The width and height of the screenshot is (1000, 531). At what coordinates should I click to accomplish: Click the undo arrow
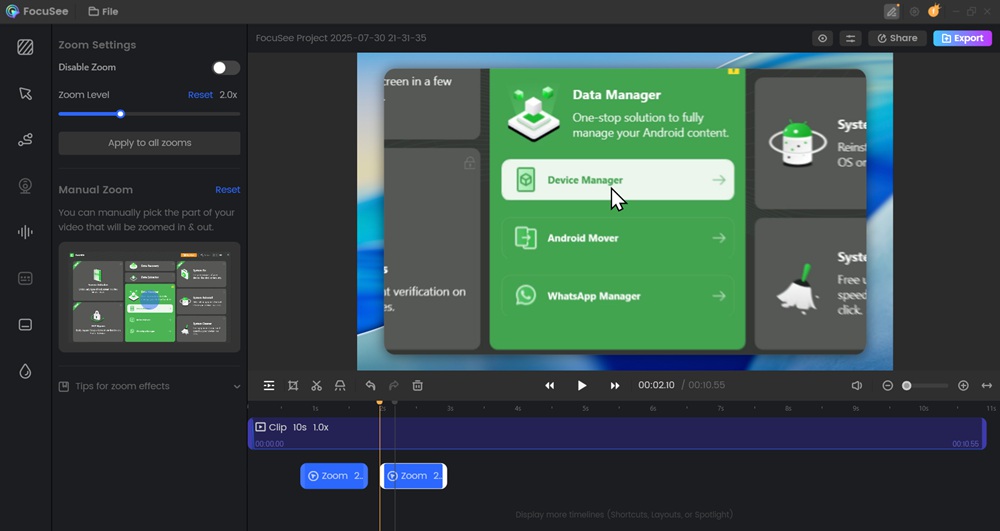click(x=371, y=386)
